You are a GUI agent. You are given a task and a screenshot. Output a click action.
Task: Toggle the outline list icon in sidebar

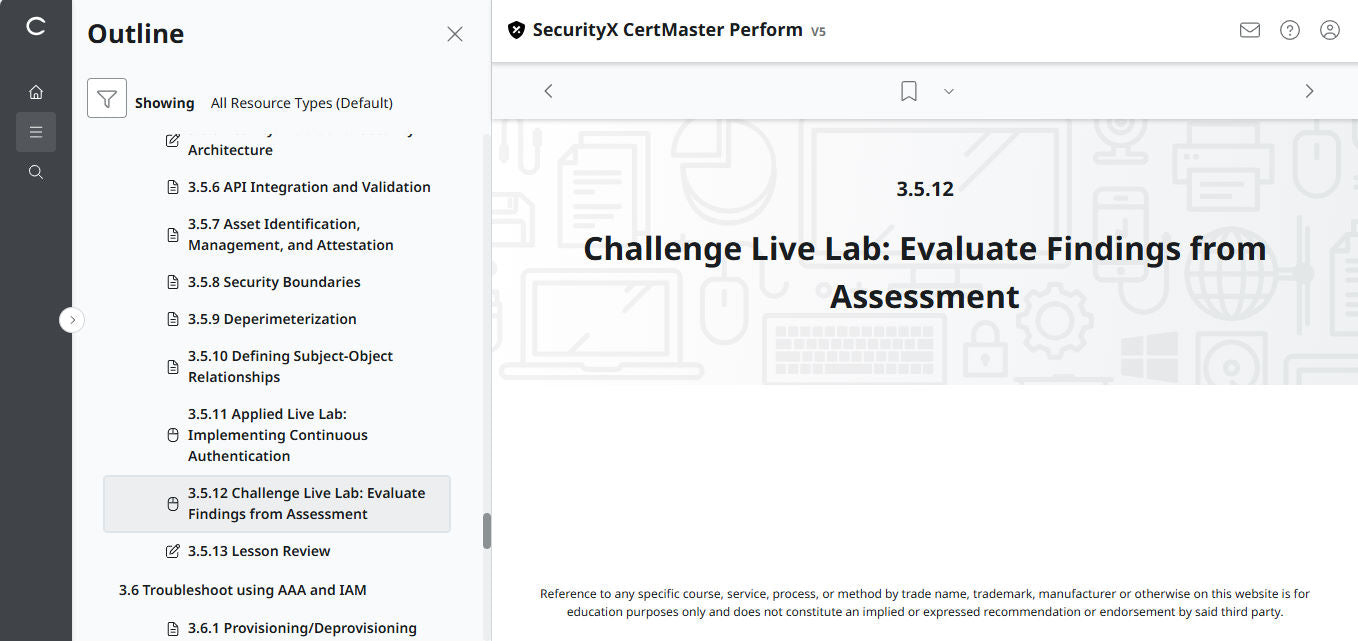(36, 132)
